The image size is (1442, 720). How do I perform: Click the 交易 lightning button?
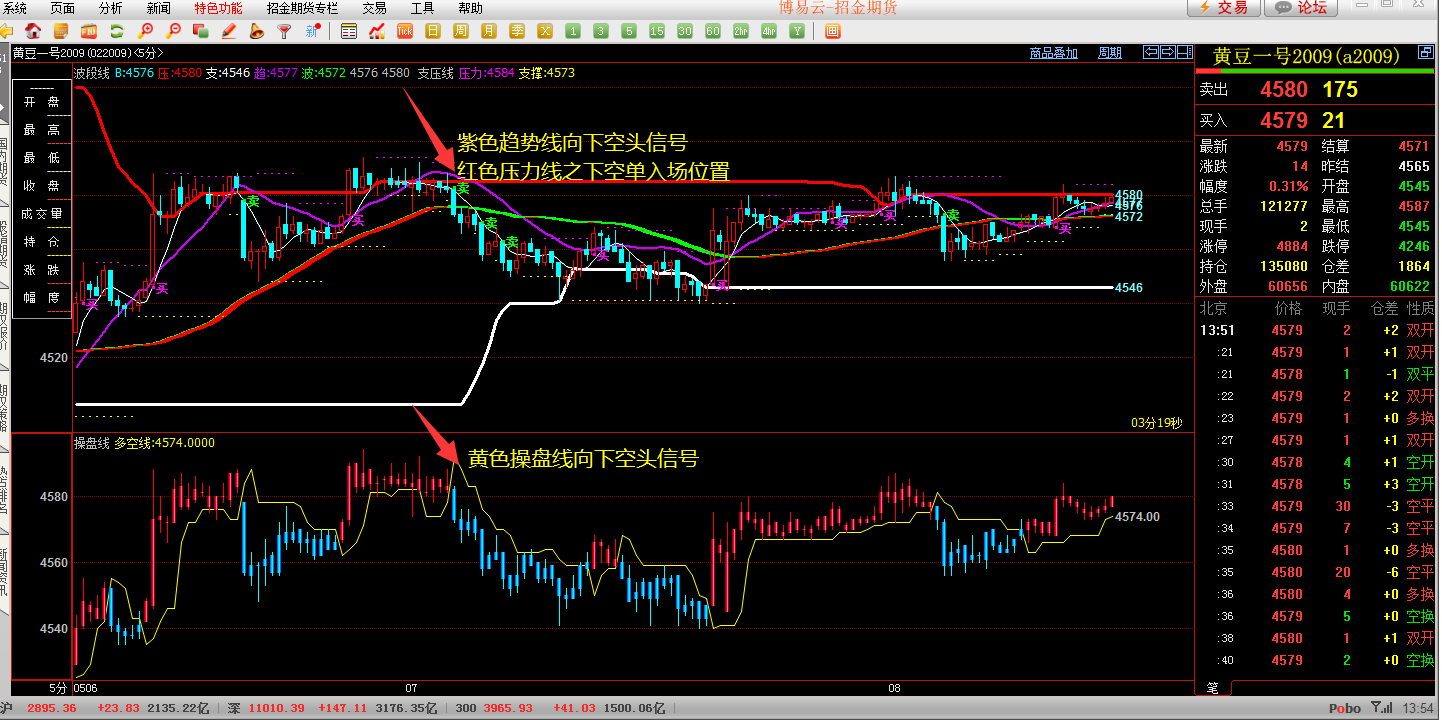coord(1223,8)
